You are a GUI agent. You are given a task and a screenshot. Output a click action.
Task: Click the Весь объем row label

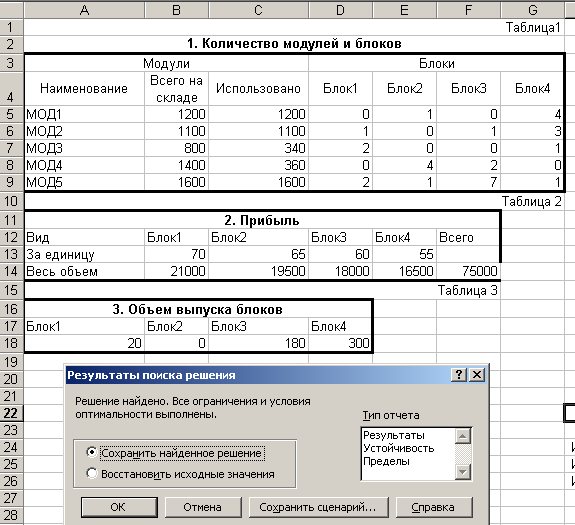click(84, 271)
